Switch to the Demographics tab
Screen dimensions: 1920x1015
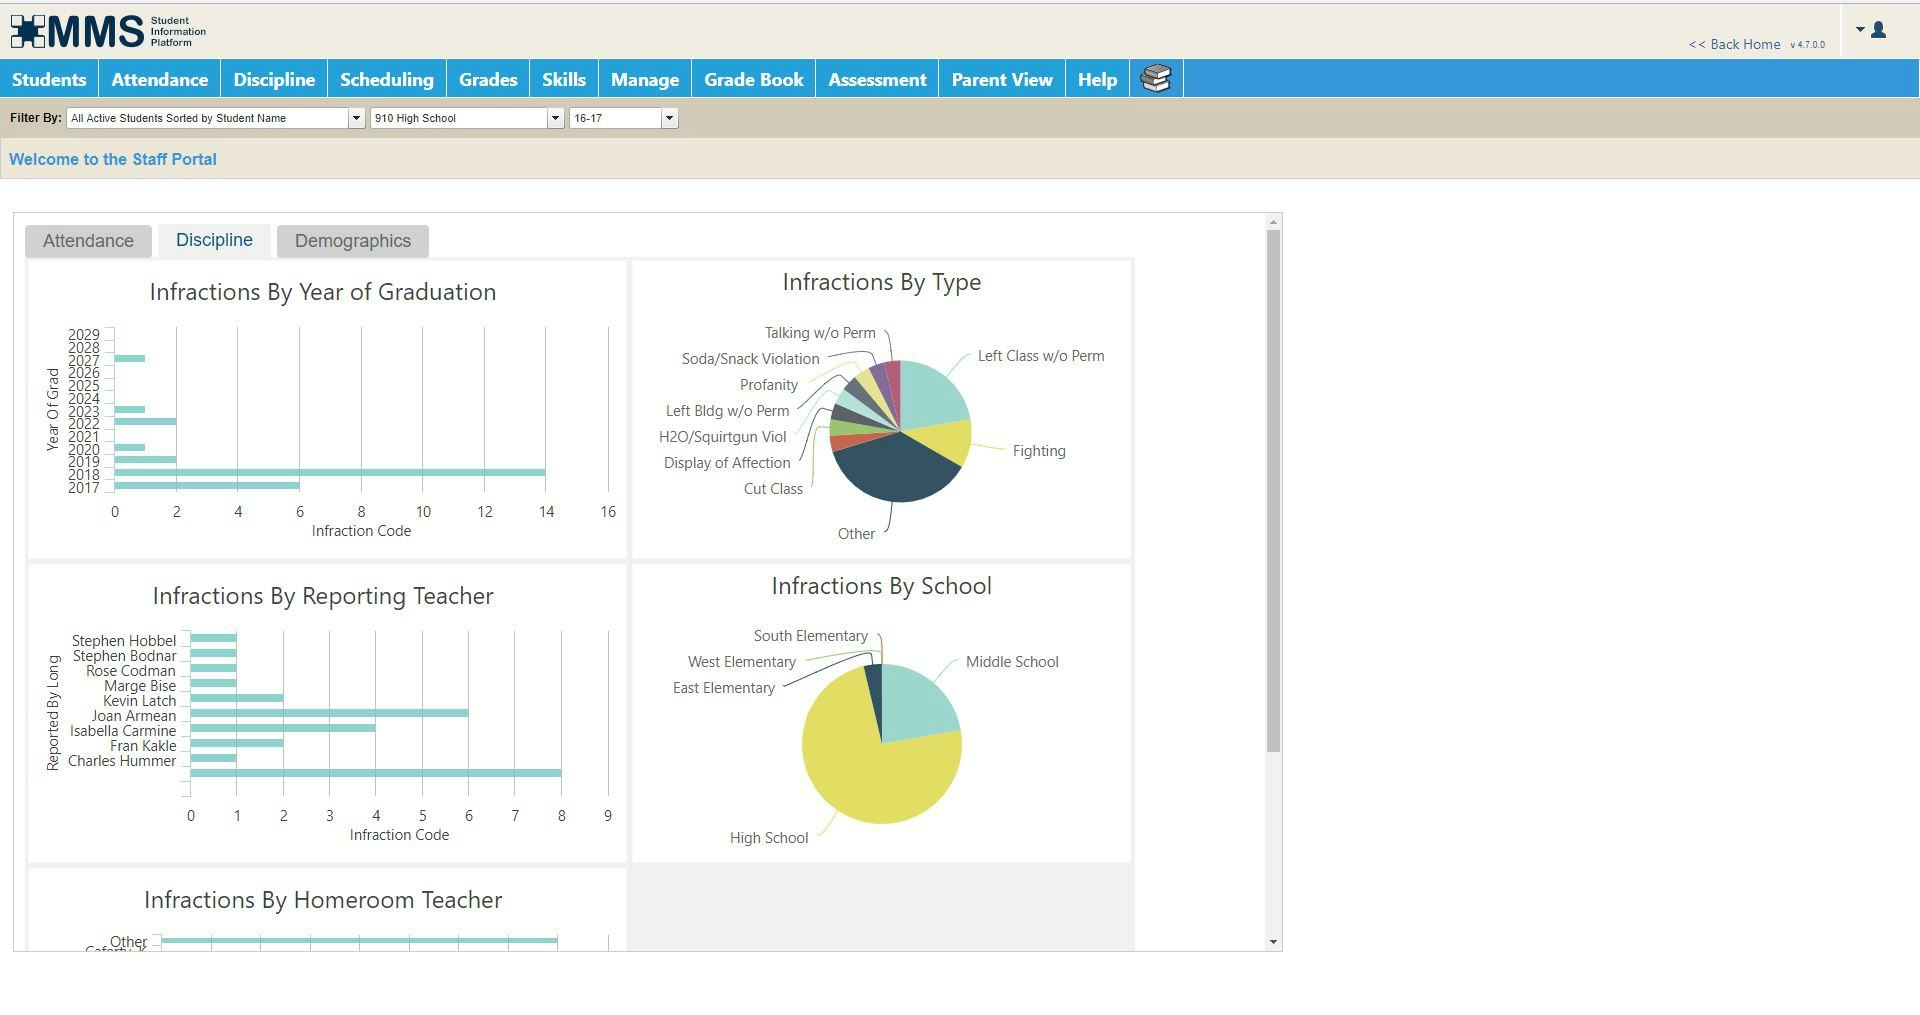click(x=352, y=240)
